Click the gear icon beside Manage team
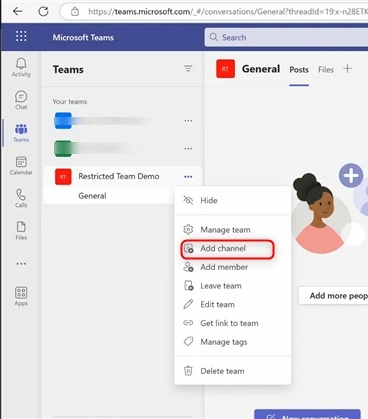Viewport: 368px width, 419px height. click(188, 229)
